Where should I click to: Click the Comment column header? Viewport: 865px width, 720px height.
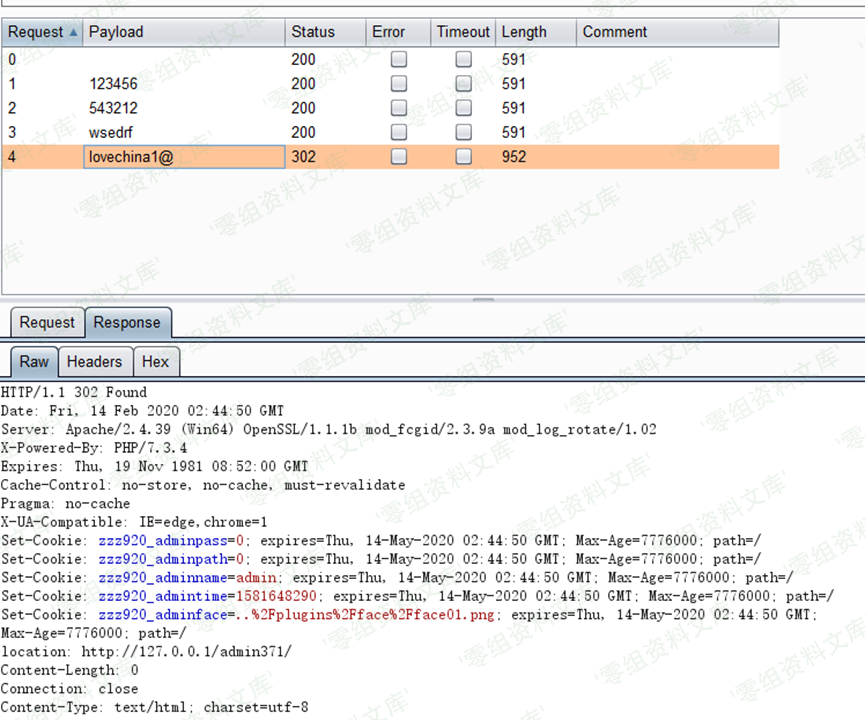coord(615,32)
